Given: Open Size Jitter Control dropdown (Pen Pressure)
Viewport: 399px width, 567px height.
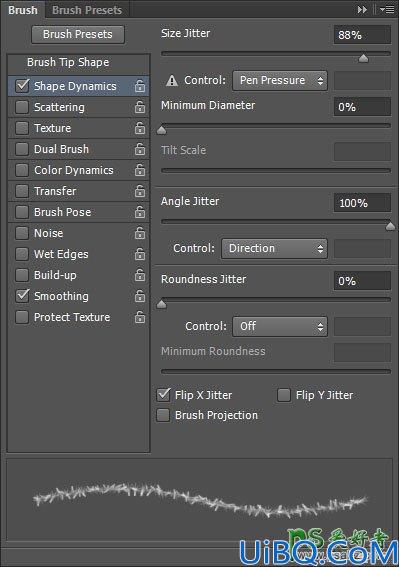Looking at the screenshot, I should click(x=280, y=80).
